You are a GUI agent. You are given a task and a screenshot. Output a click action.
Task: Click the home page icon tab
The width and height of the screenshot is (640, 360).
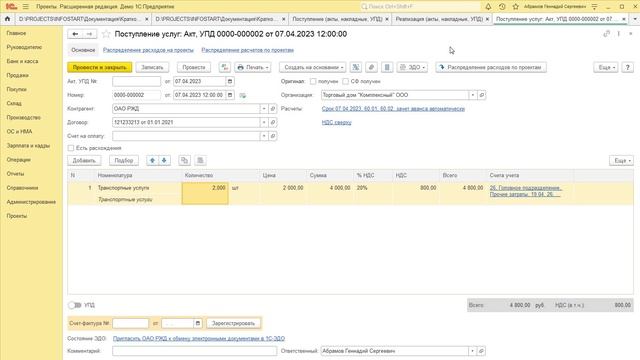(7, 19)
